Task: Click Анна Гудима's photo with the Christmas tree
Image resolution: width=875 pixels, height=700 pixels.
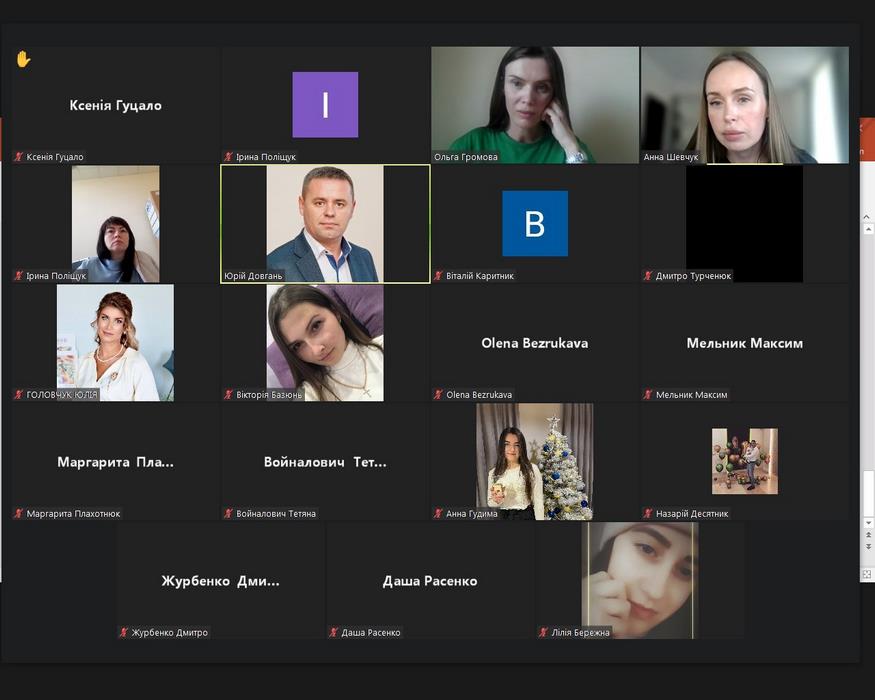Action: click(x=534, y=460)
